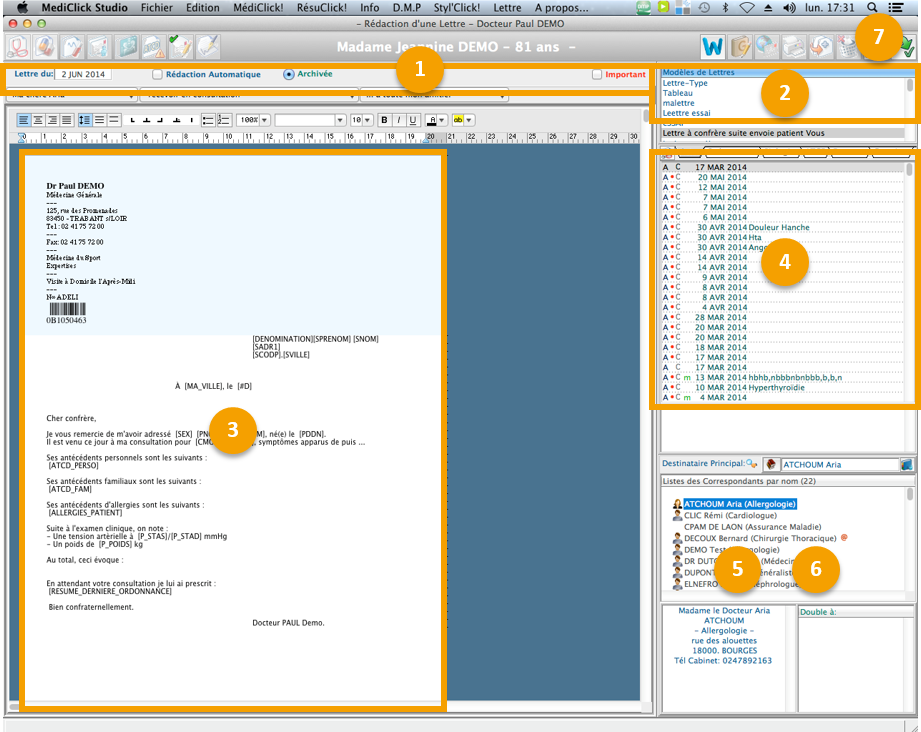Click the stethoscope icon in top toolbar
The image size is (921, 732).
click(18, 46)
